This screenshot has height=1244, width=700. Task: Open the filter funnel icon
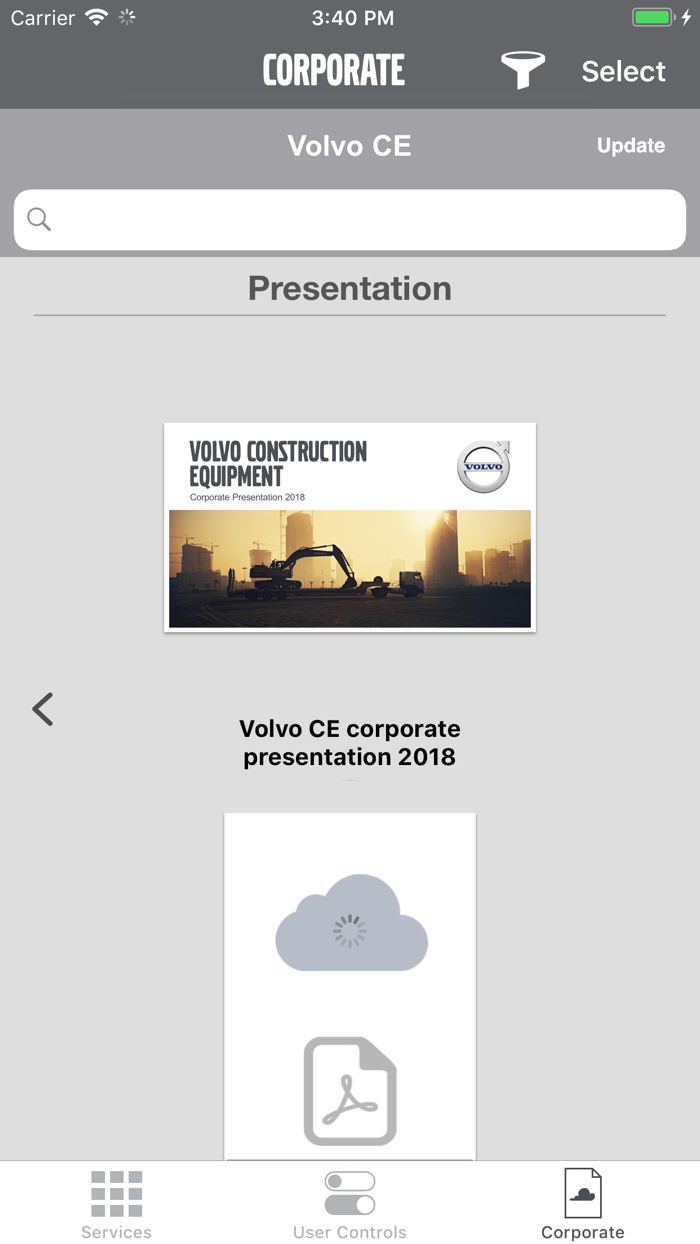click(522, 70)
